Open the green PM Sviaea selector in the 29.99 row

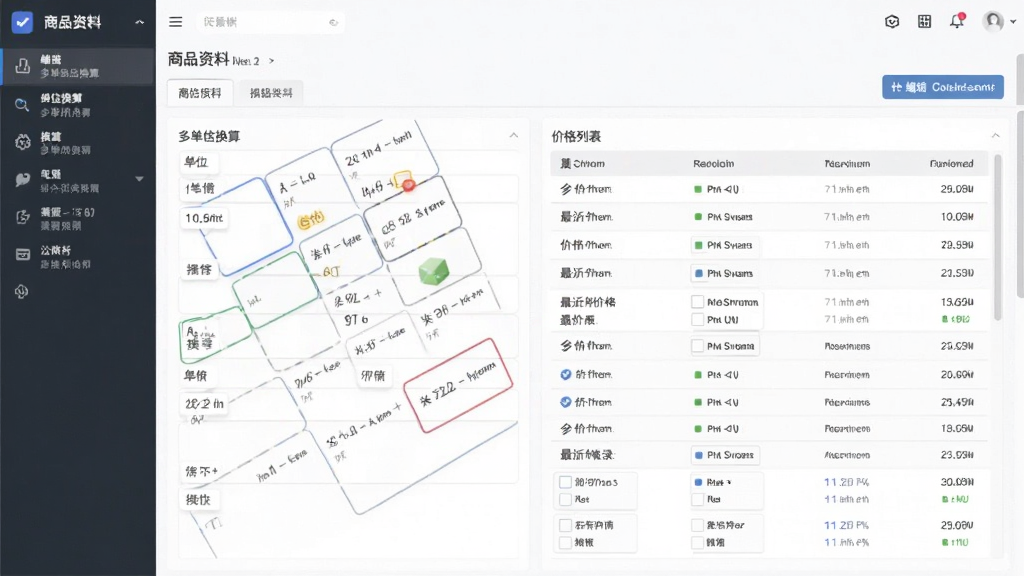[x=724, y=246]
